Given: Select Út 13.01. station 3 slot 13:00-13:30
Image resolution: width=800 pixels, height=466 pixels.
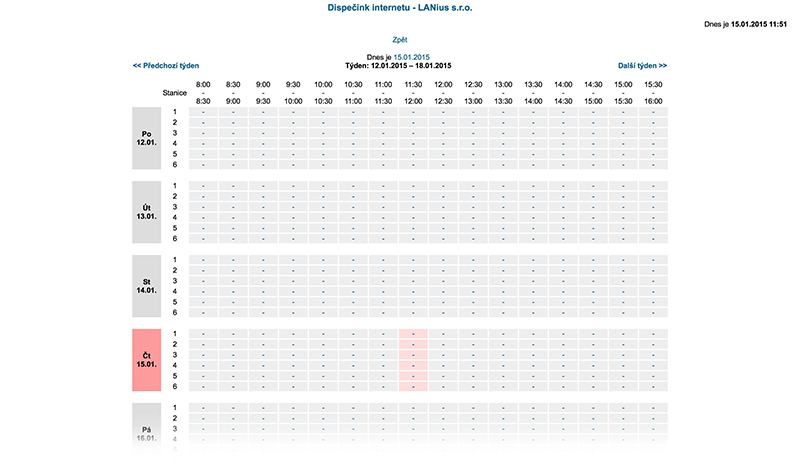Looking at the screenshot, I should (503, 207).
